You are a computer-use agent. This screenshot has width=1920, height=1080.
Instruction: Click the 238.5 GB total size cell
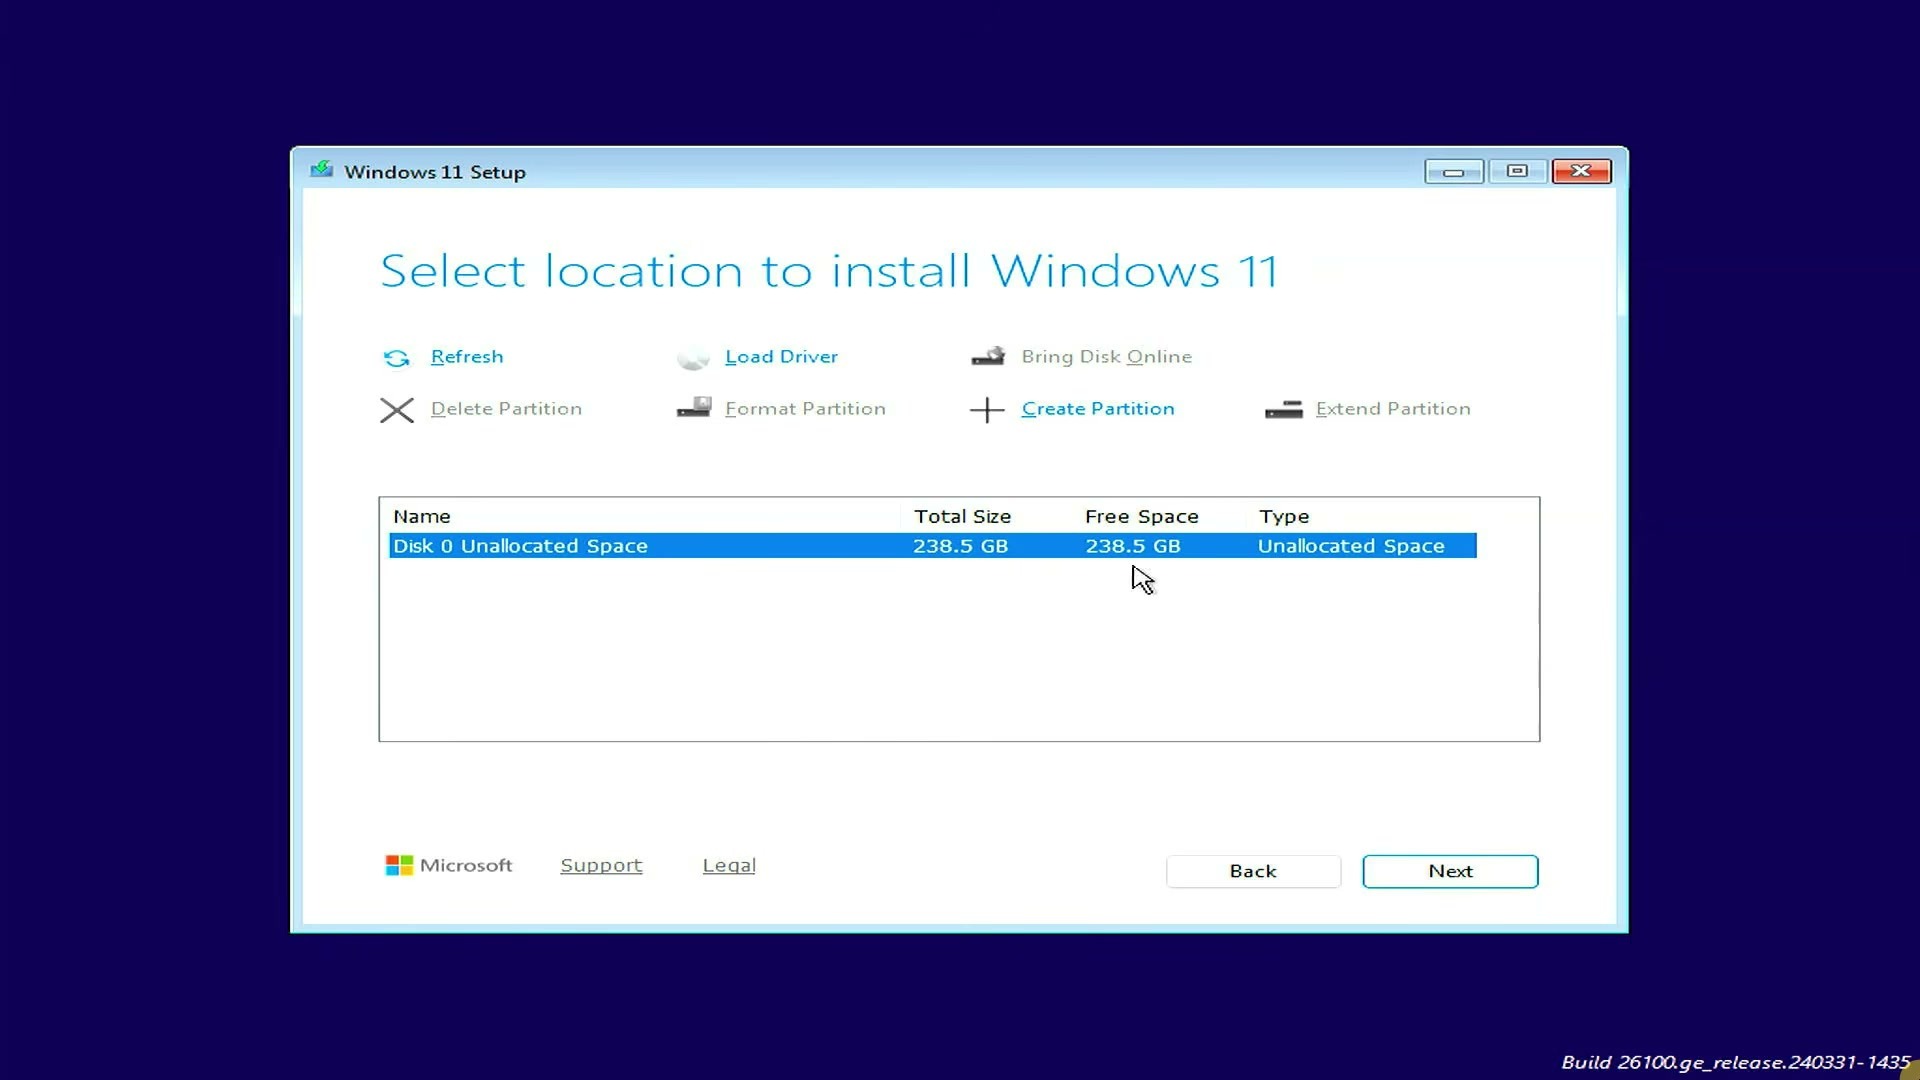(x=960, y=546)
